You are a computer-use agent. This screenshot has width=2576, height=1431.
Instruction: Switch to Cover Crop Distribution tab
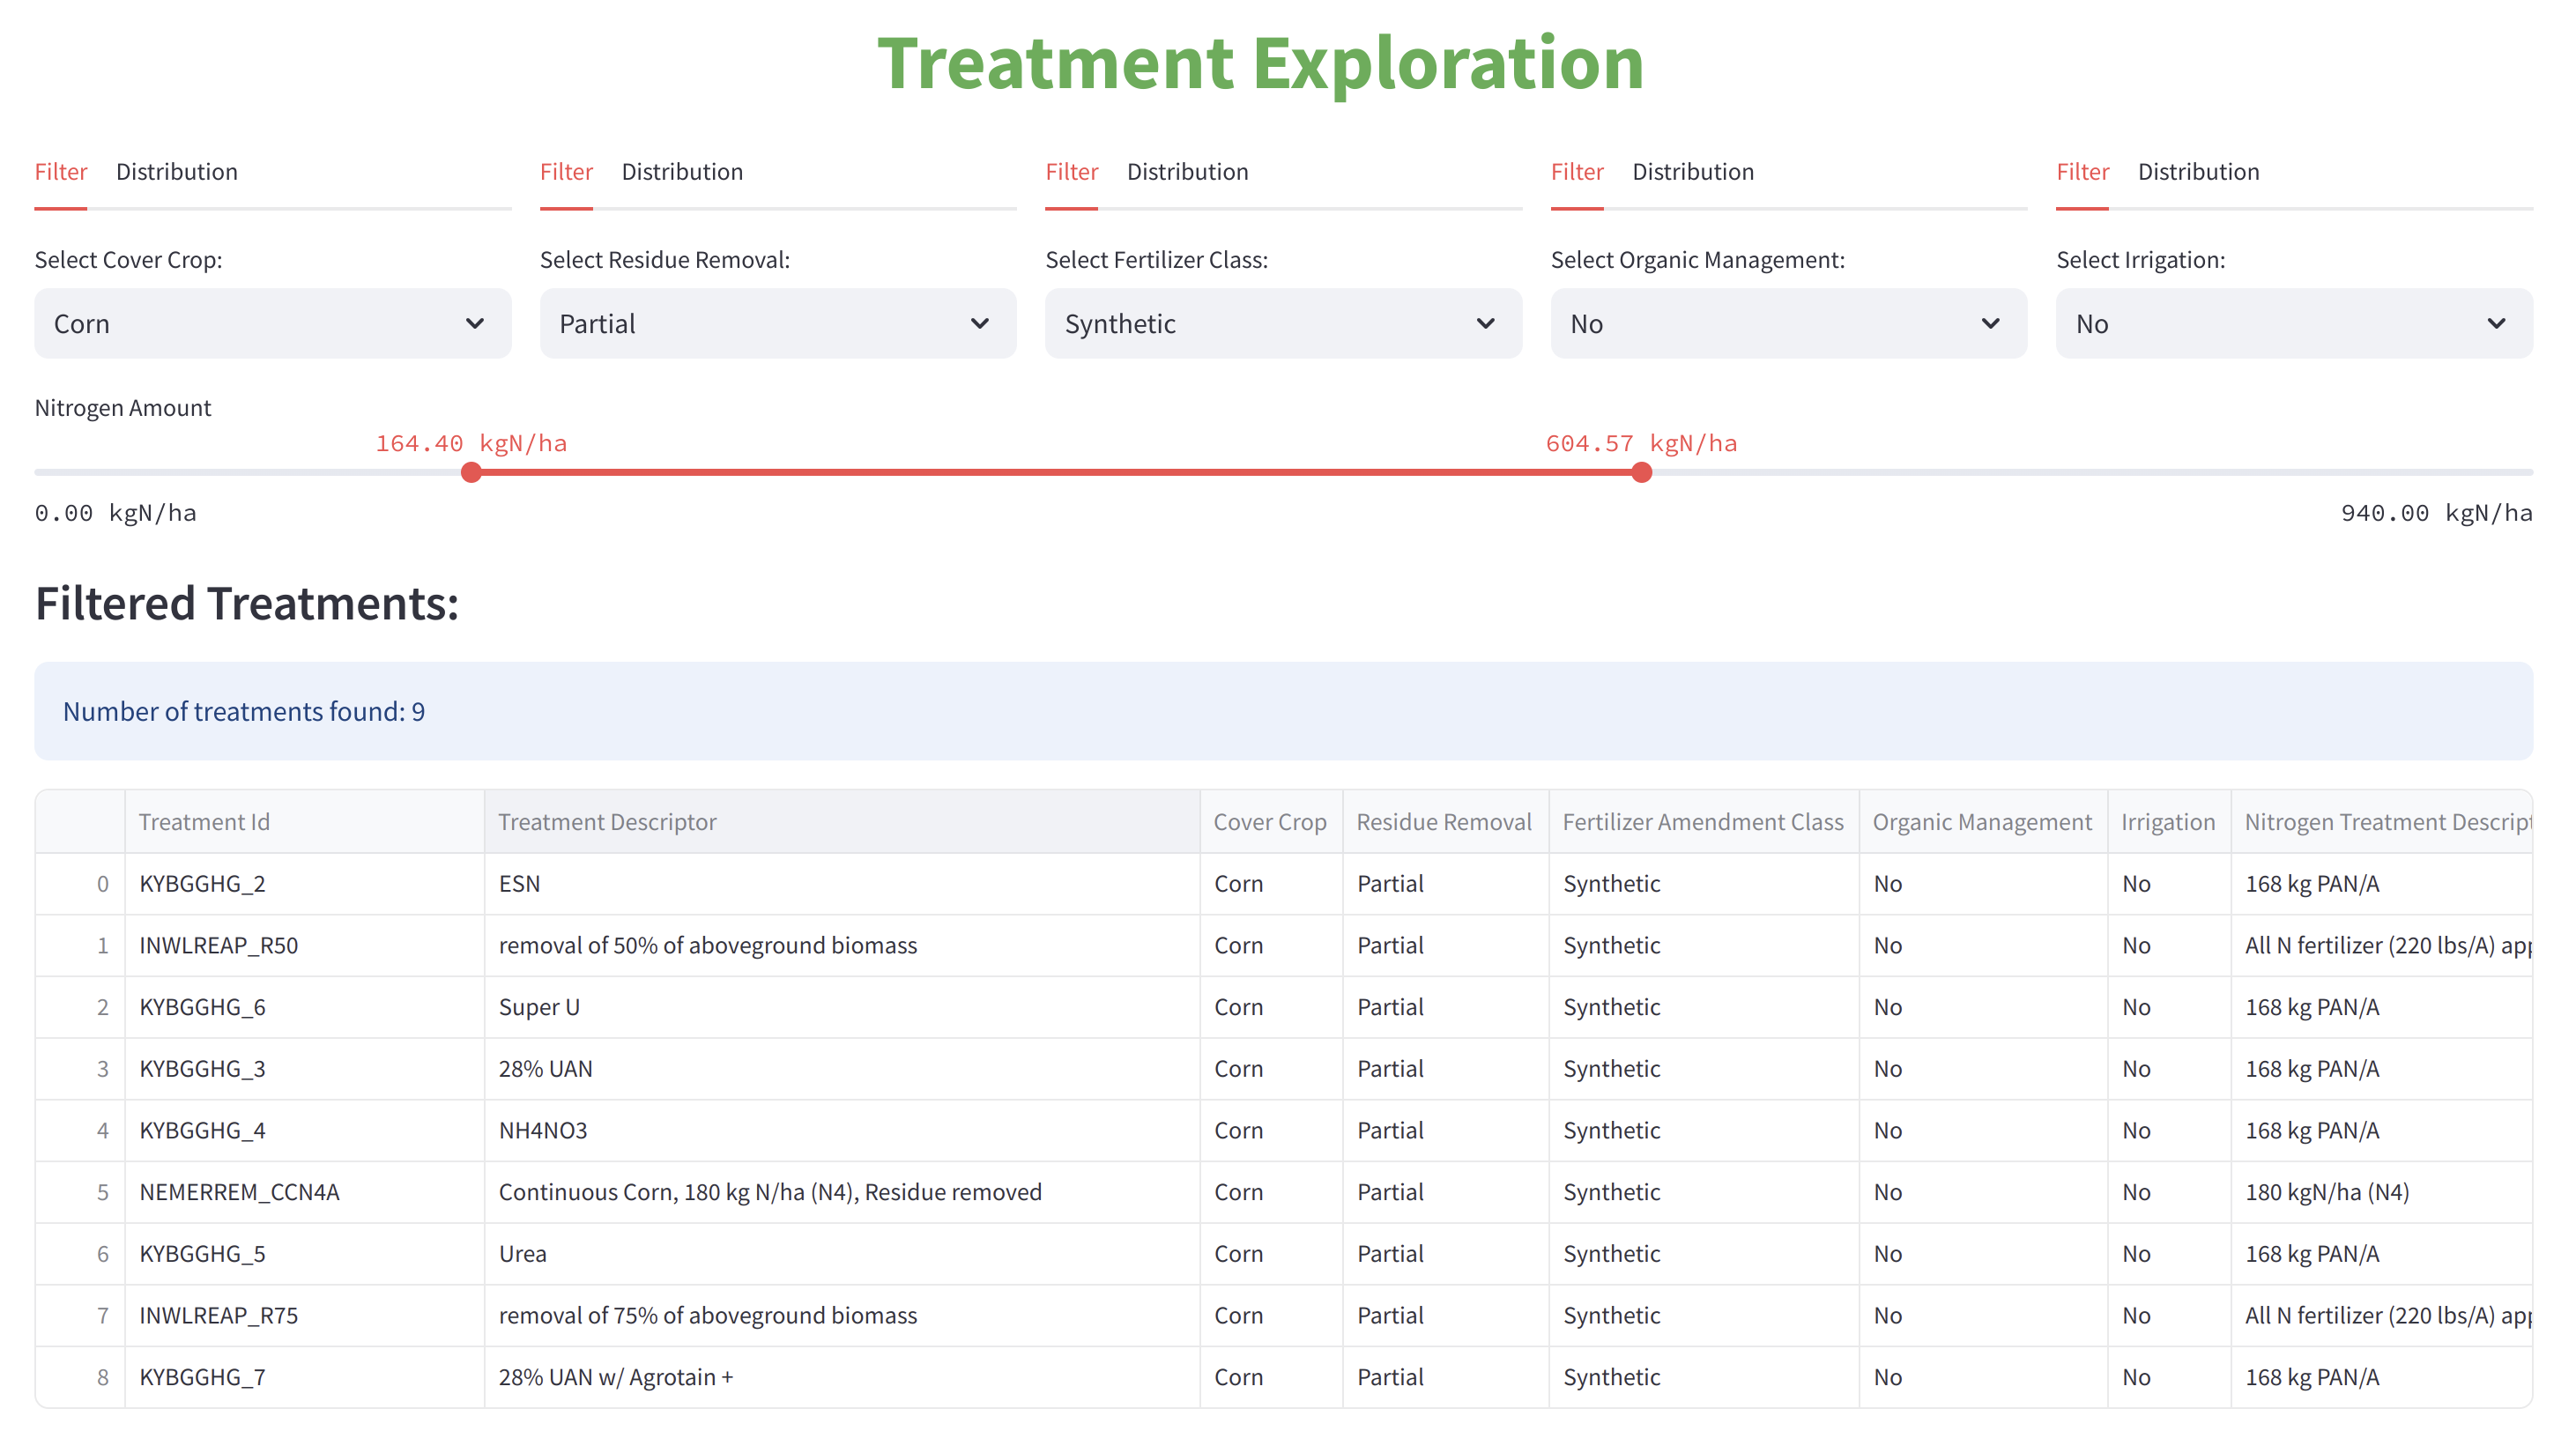tap(176, 171)
